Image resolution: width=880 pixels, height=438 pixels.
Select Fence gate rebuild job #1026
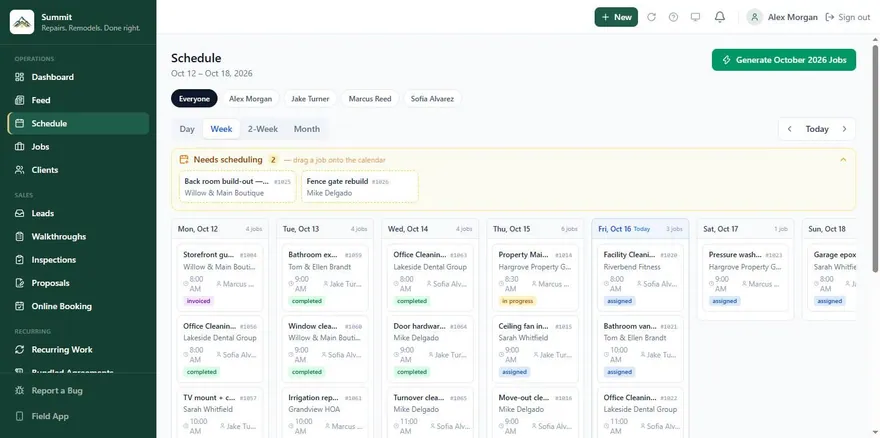(x=360, y=186)
